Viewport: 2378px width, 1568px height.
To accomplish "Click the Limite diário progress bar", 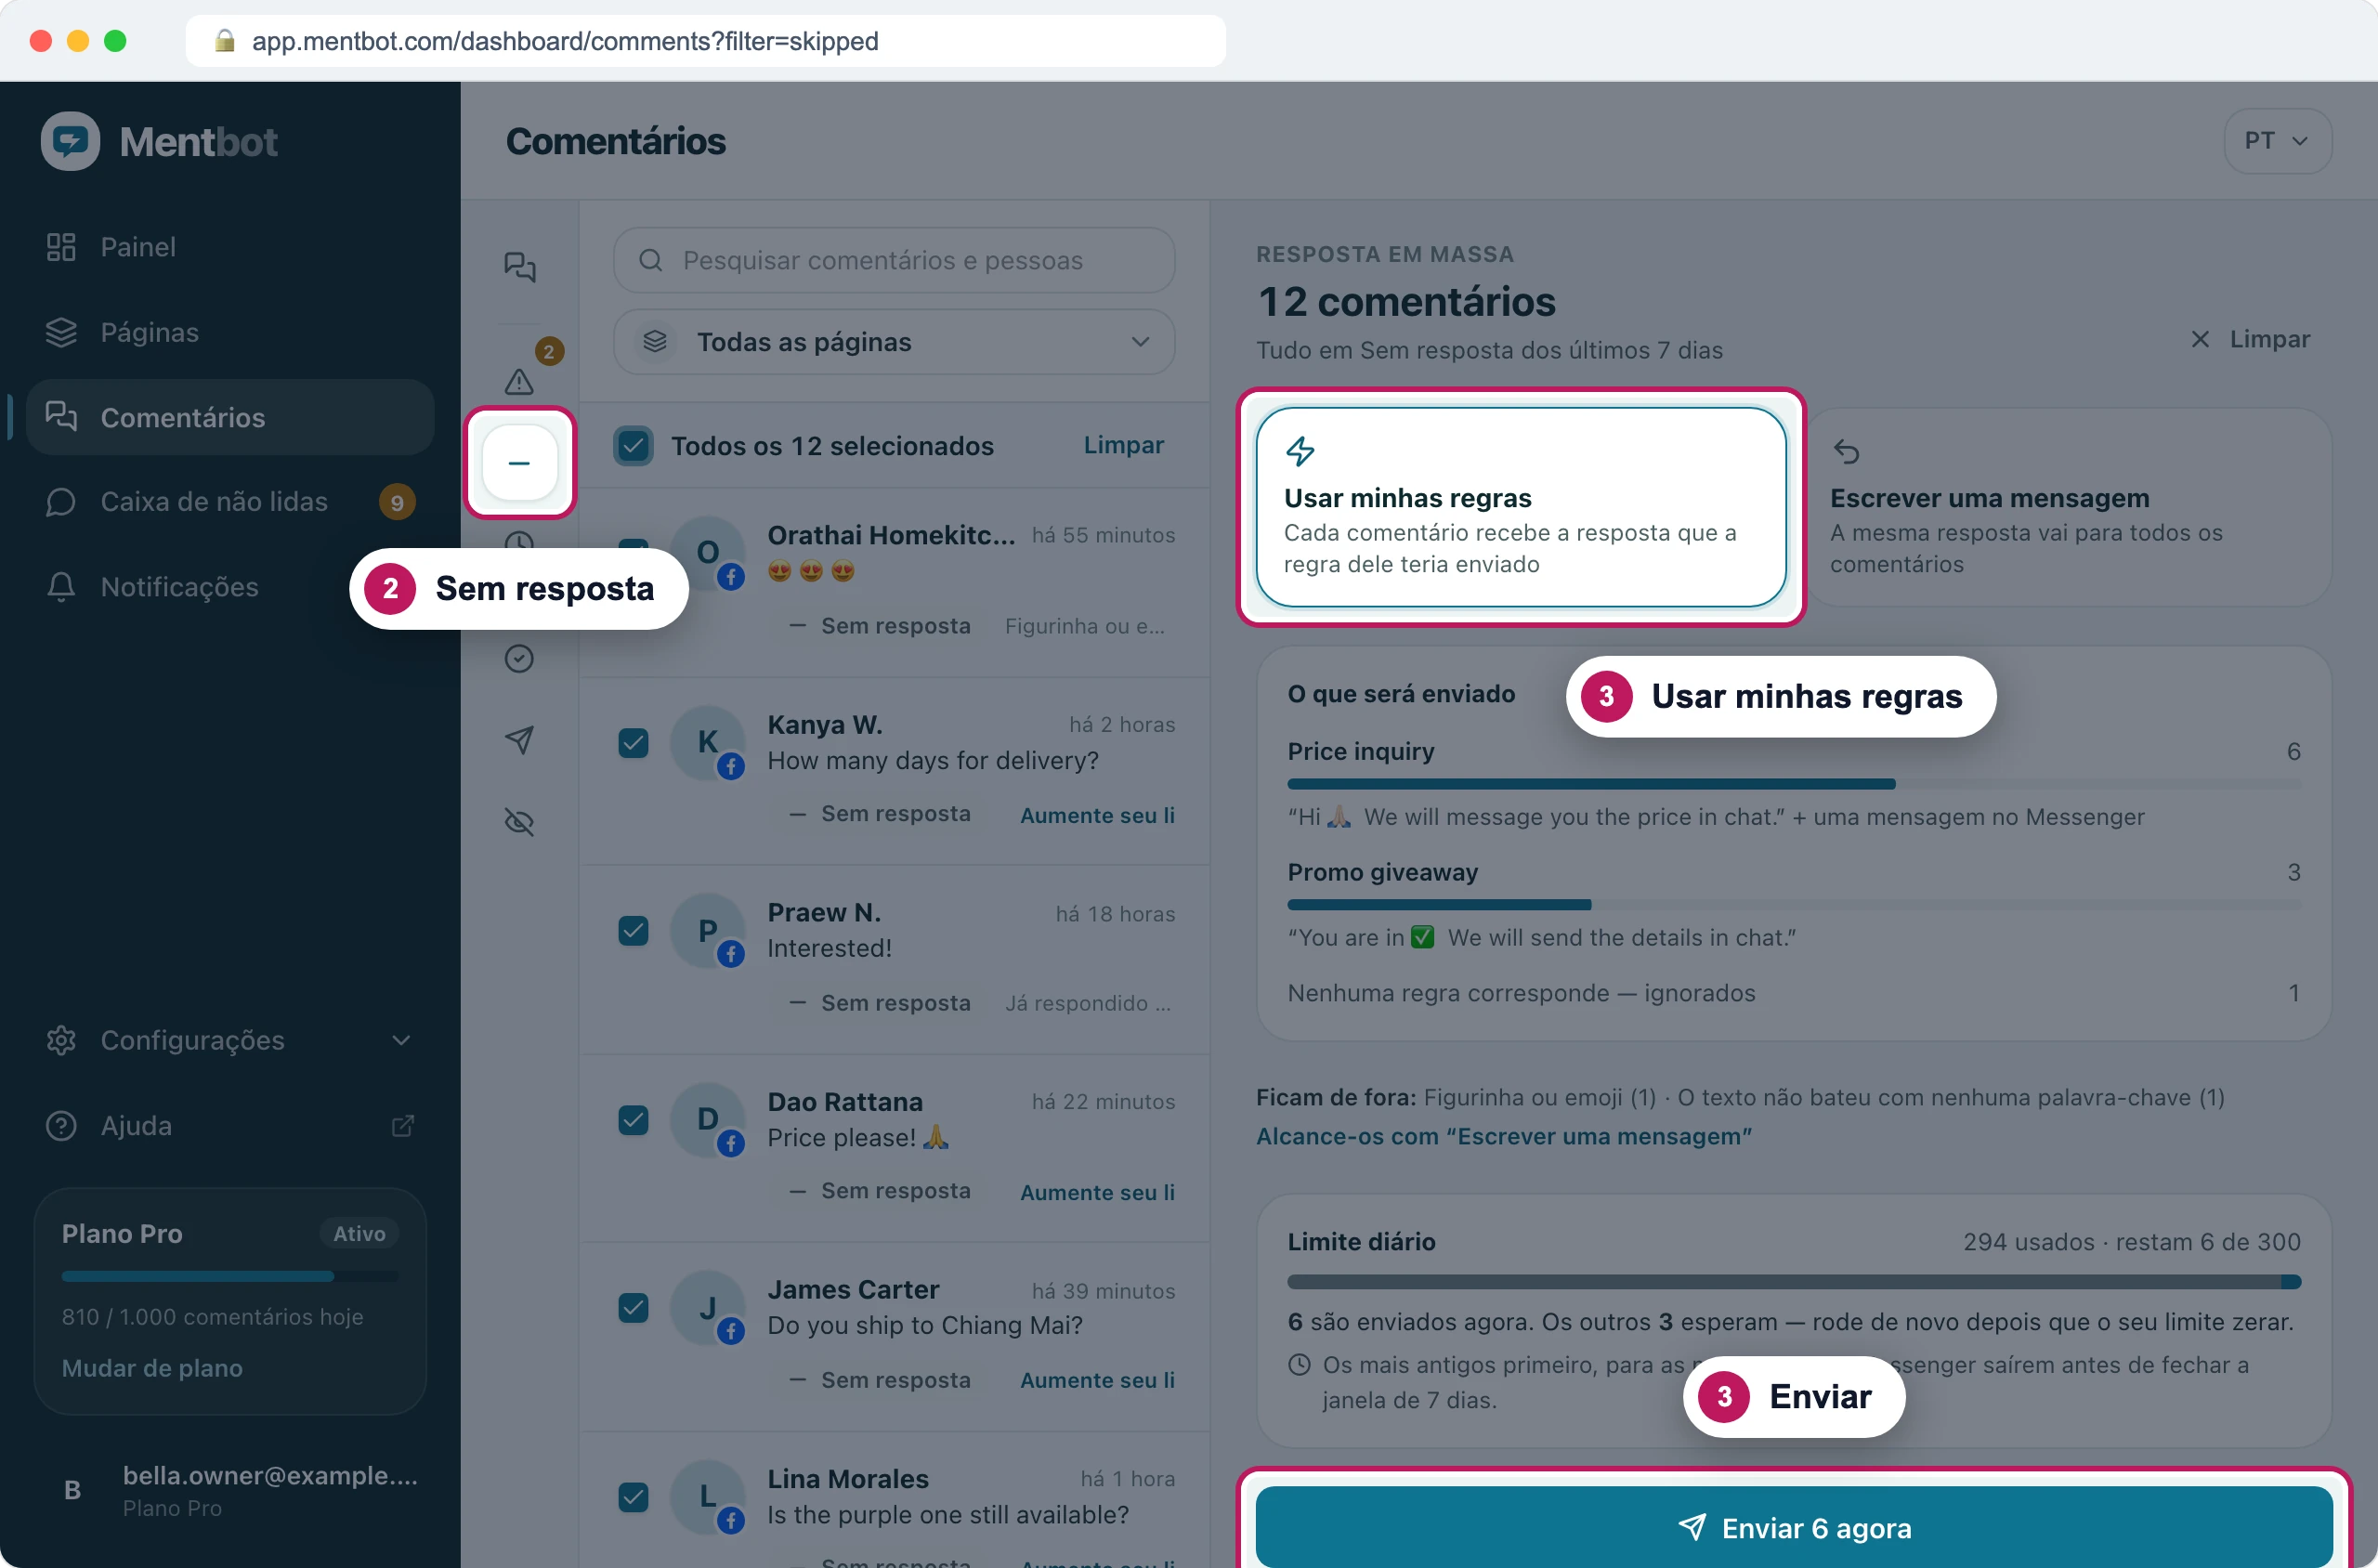I will [x=1794, y=1281].
